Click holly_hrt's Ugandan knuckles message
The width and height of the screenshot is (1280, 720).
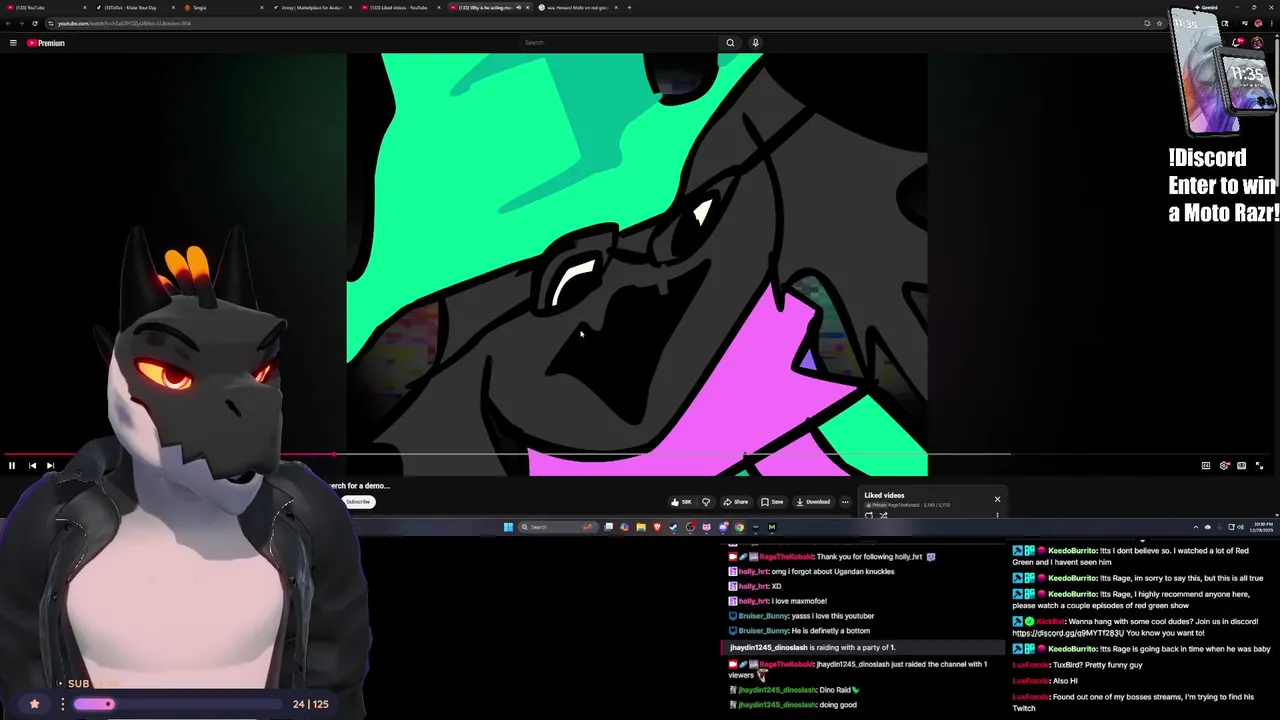(x=812, y=572)
